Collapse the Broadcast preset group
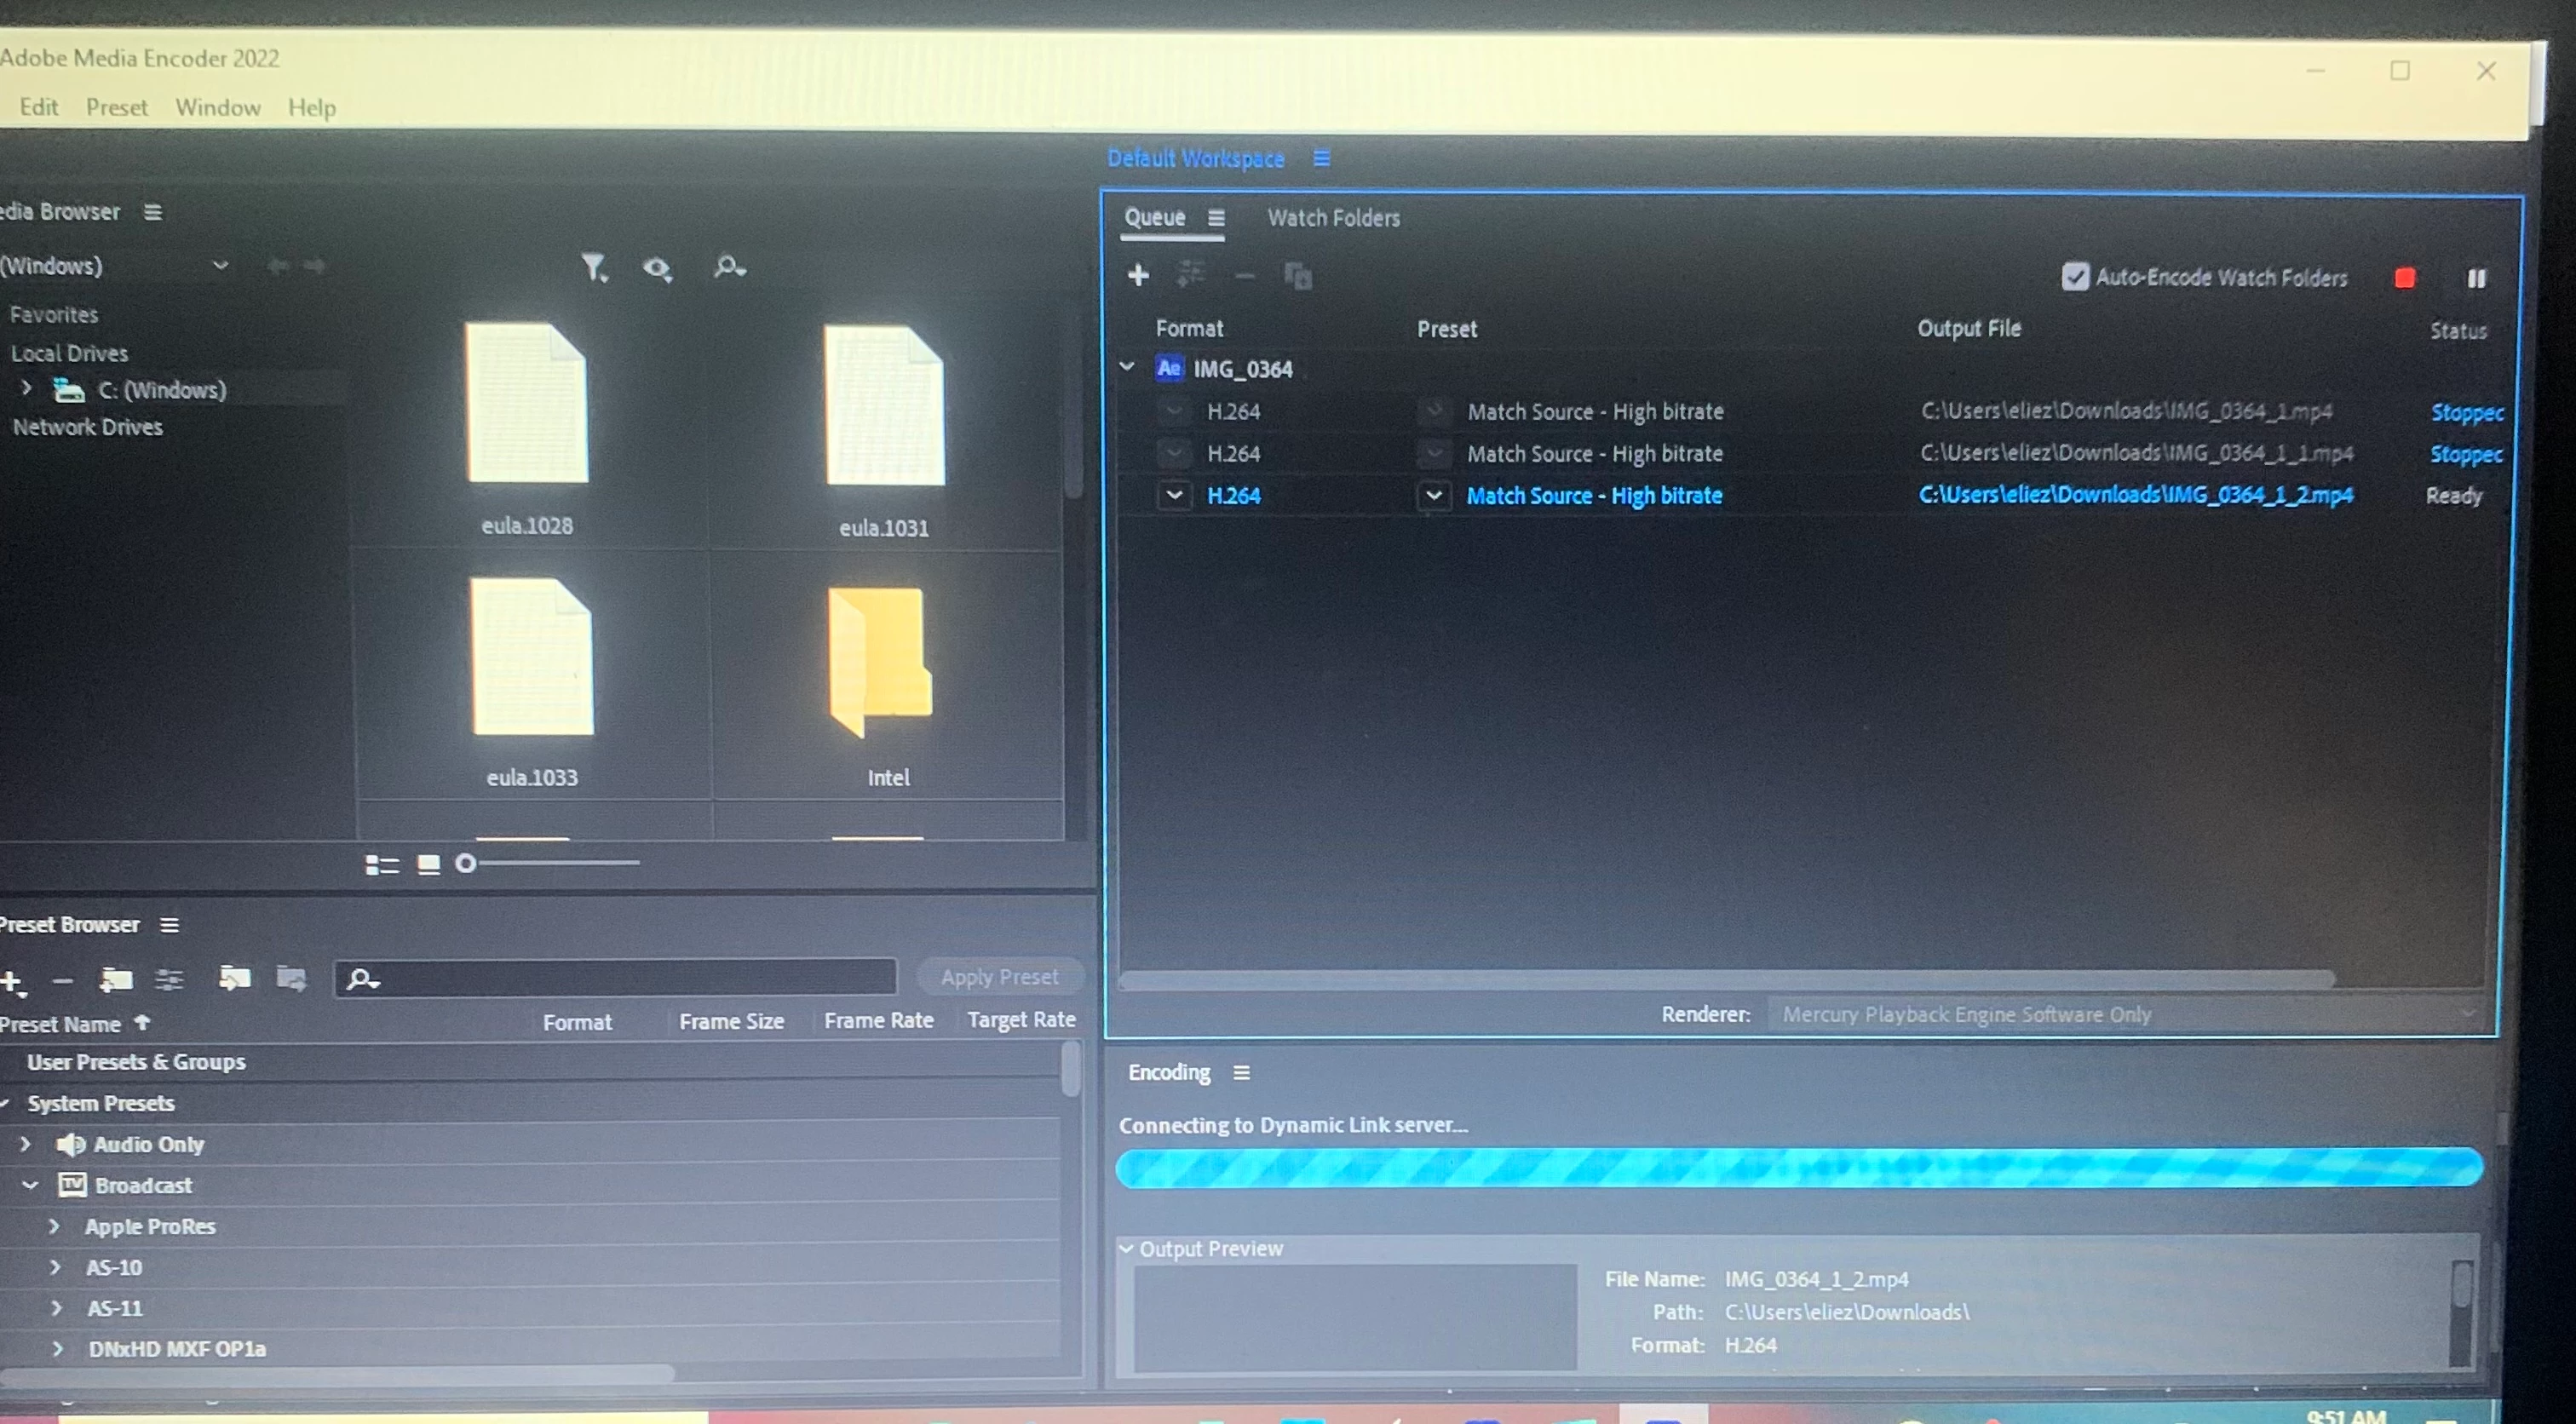Viewport: 2576px width, 1424px height. click(x=30, y=1185)
